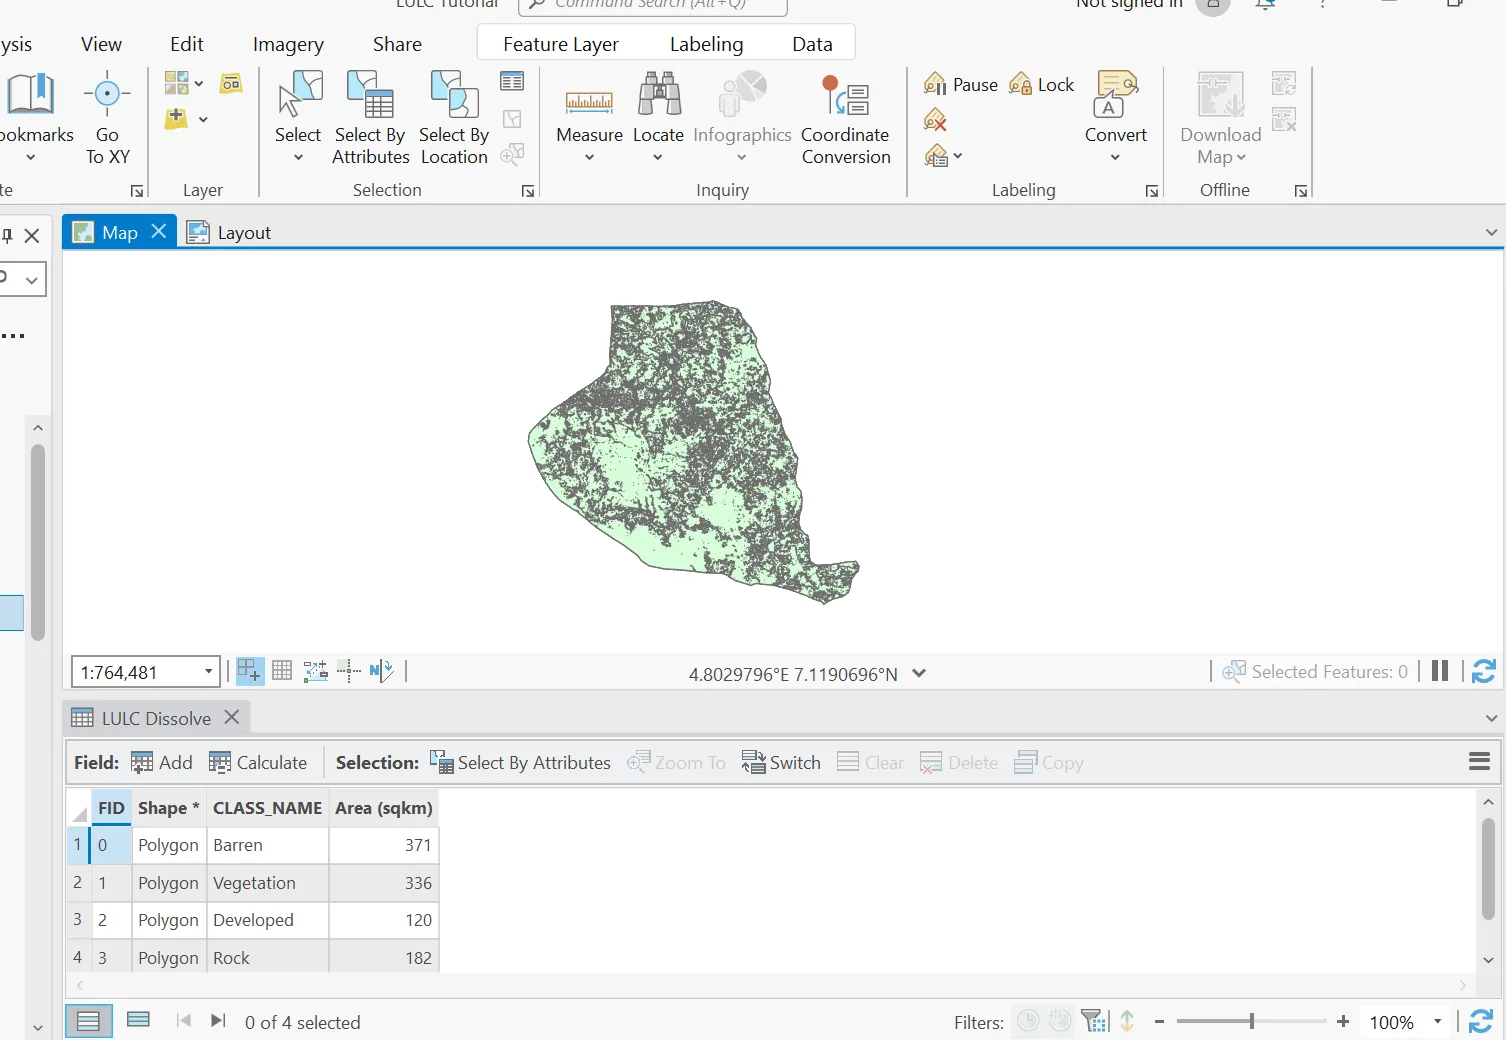Click the Go To XY icon
This screenshot has height=1040, width=1506.
[x=107, y=95]
